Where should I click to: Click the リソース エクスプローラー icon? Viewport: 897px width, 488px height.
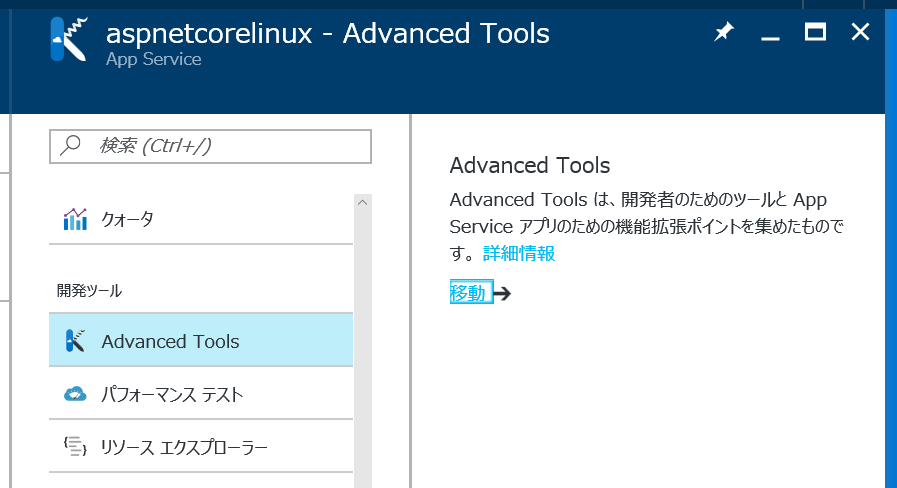pos(75,446)
